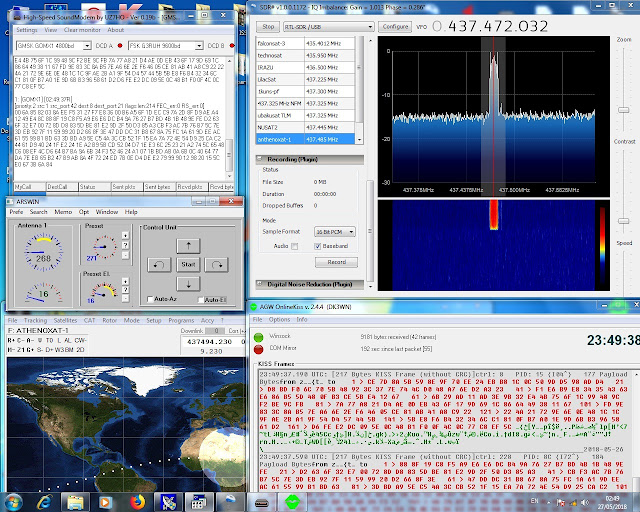Toggle the C- flag below ATHENOXAT-1

point(20,340)
